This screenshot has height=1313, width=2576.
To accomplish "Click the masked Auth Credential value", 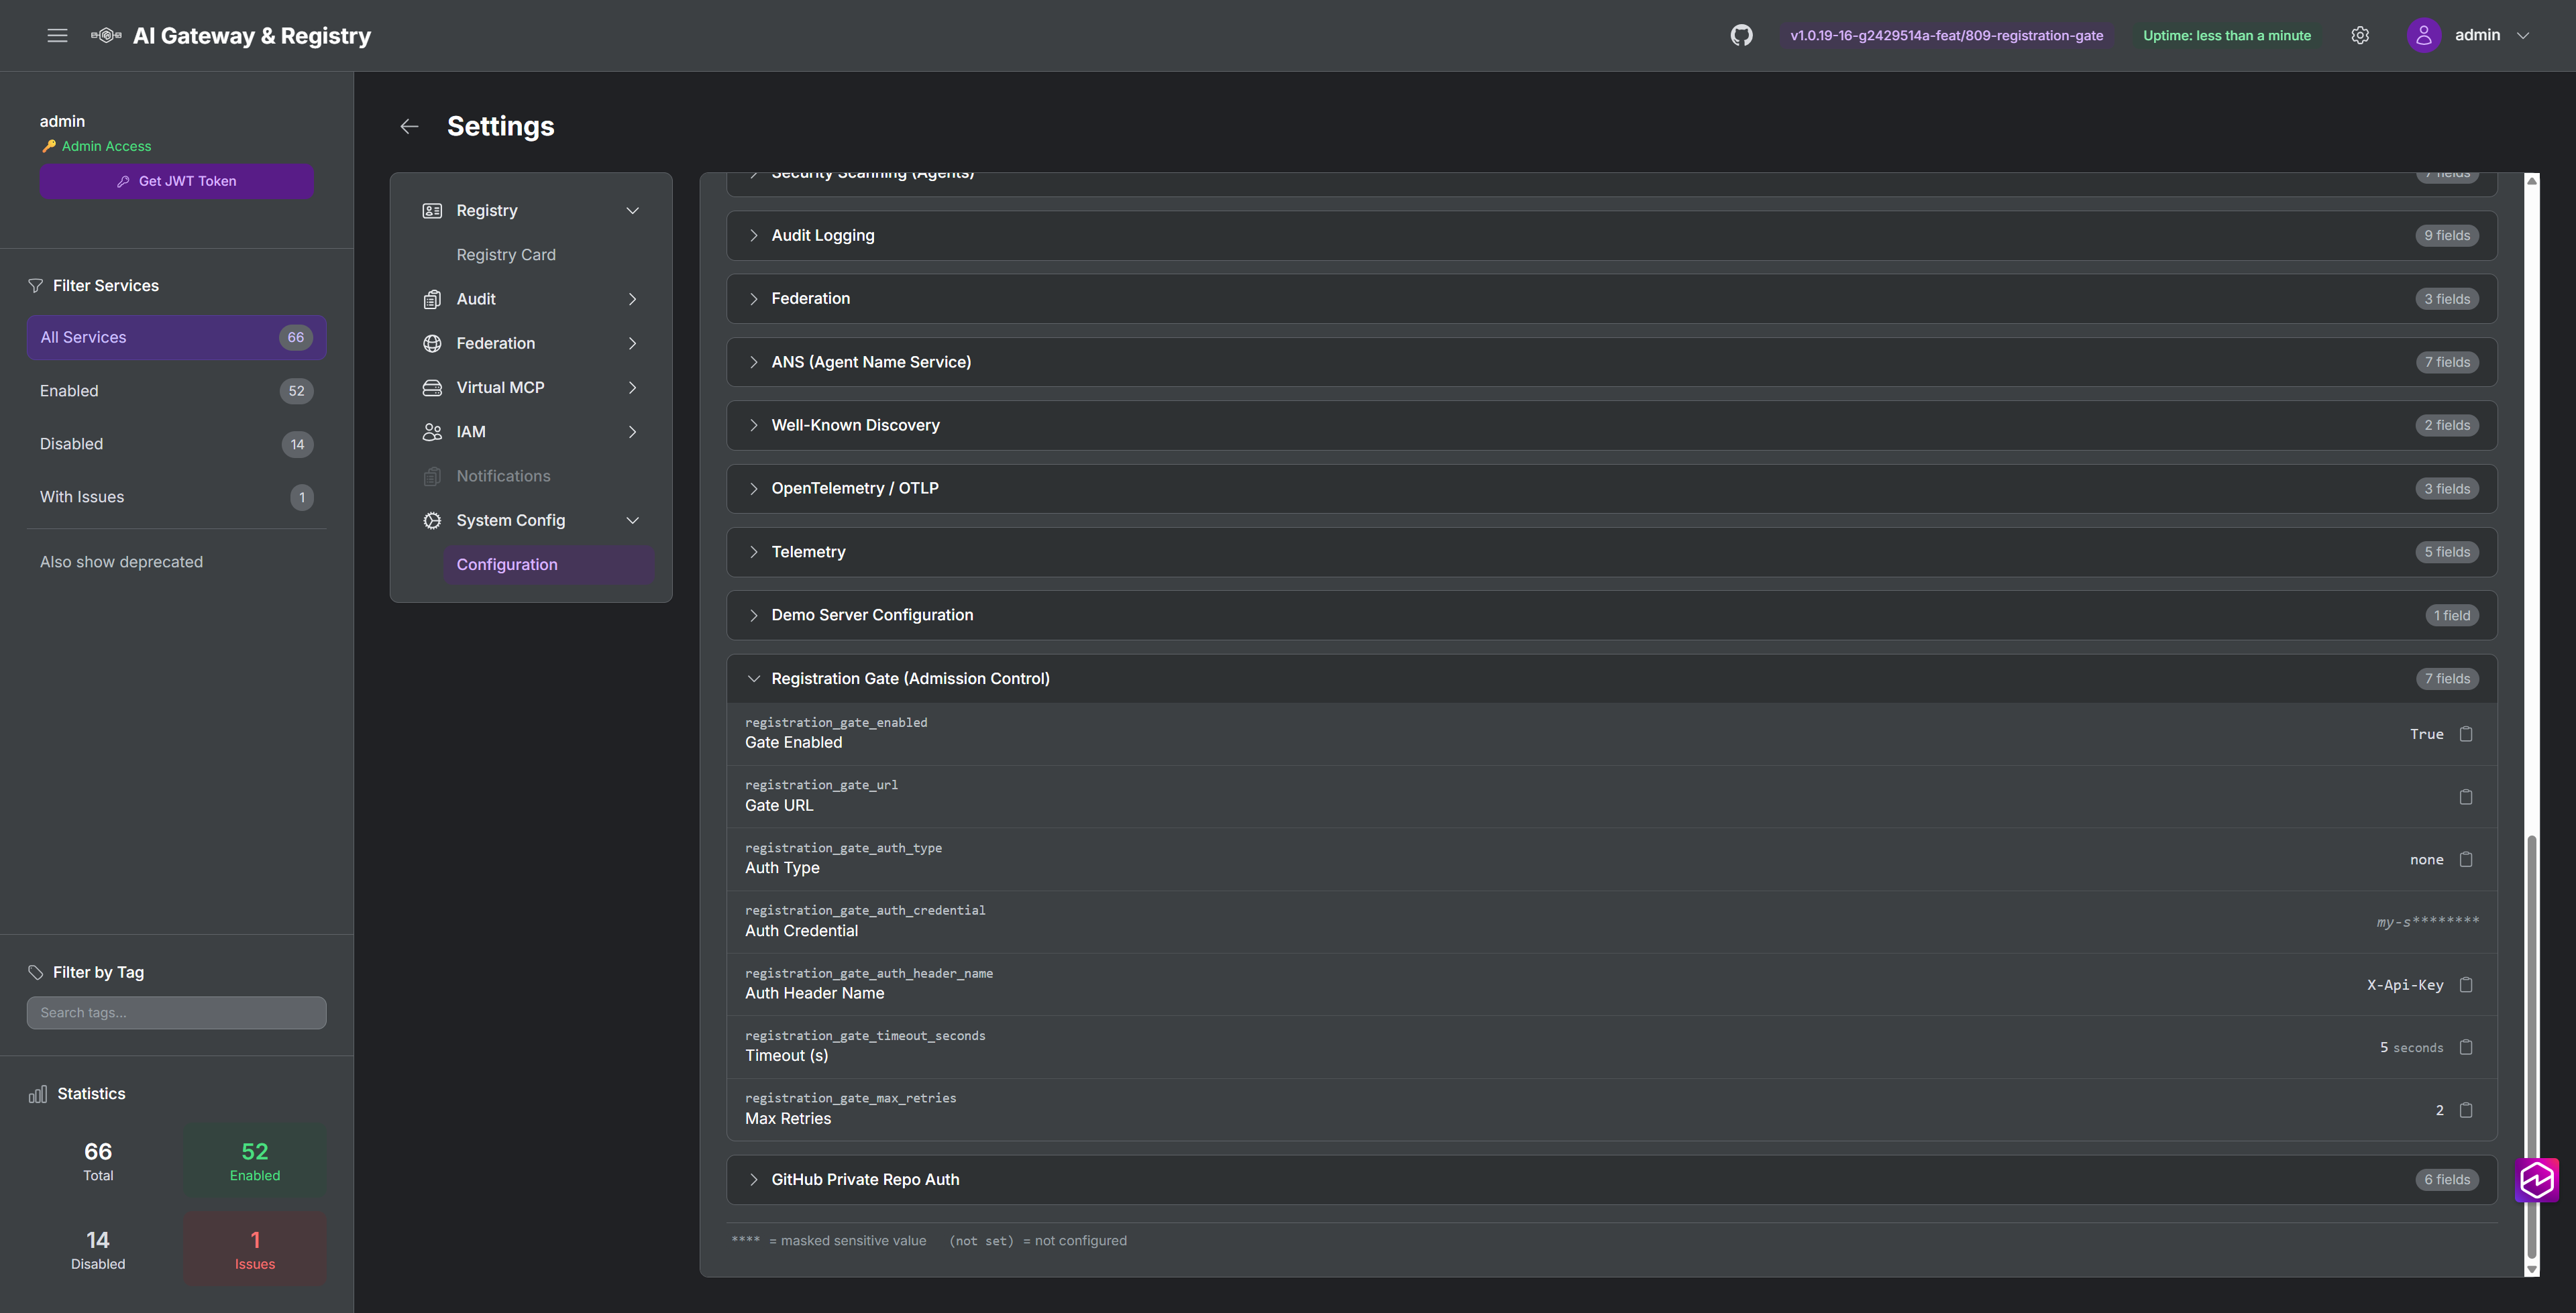I will click(x=2428, y=922).
